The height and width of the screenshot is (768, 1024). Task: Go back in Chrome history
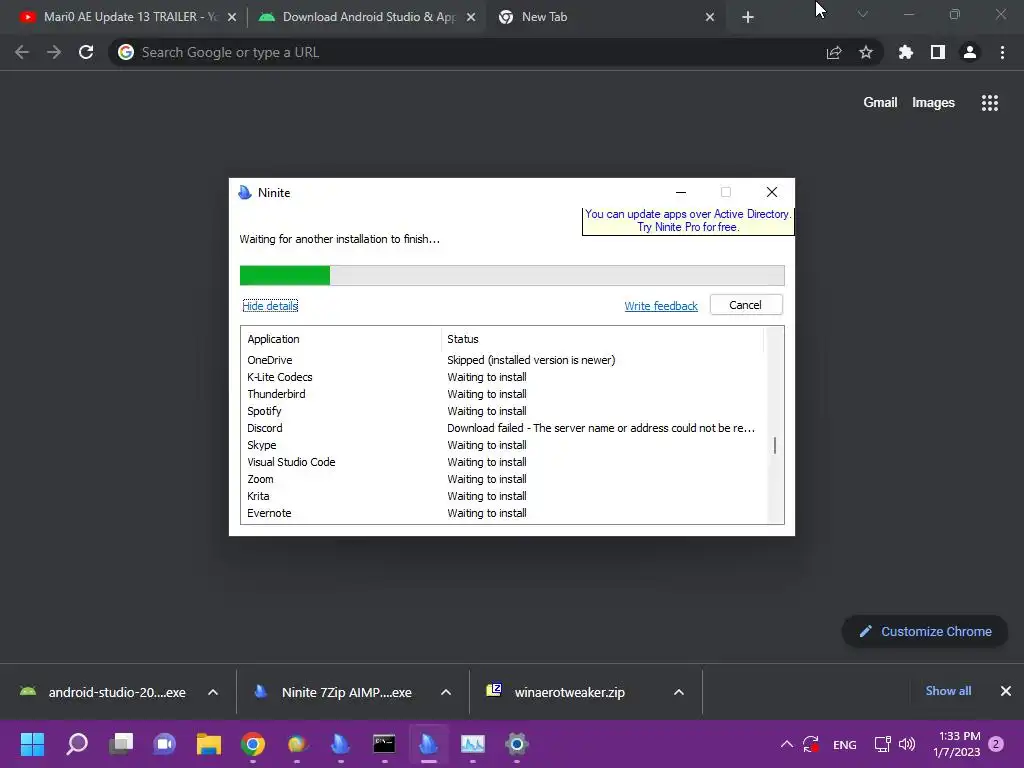coord(22,52)
